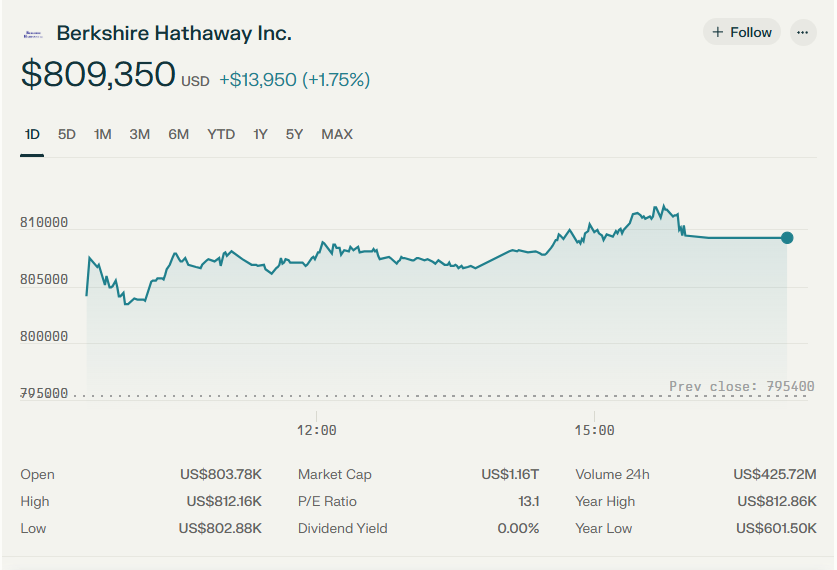
Task: Click the USD currency label
Action: click(x=195, y=82)
